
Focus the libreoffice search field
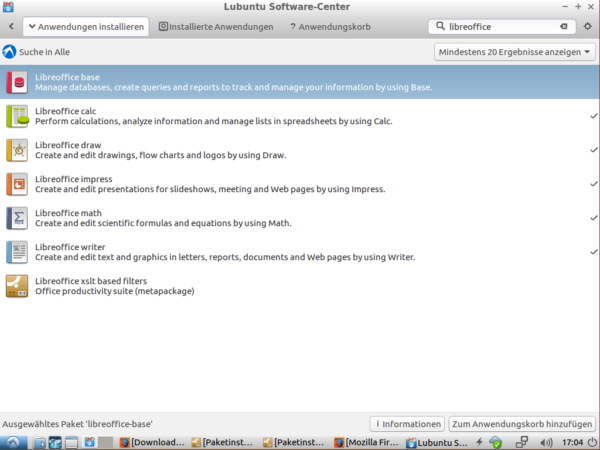(502, 26)
